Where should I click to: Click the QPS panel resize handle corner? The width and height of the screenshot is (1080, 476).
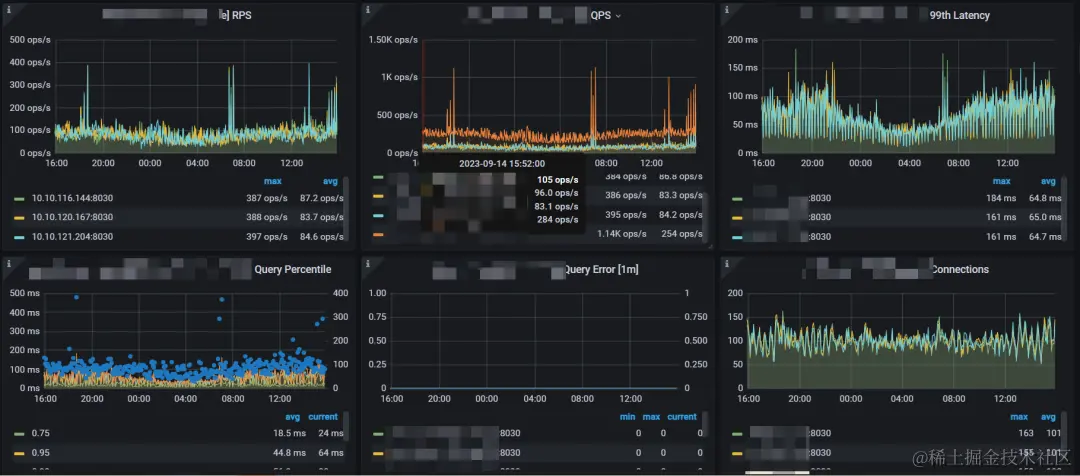pyautogui.click(x=709, y=246)
